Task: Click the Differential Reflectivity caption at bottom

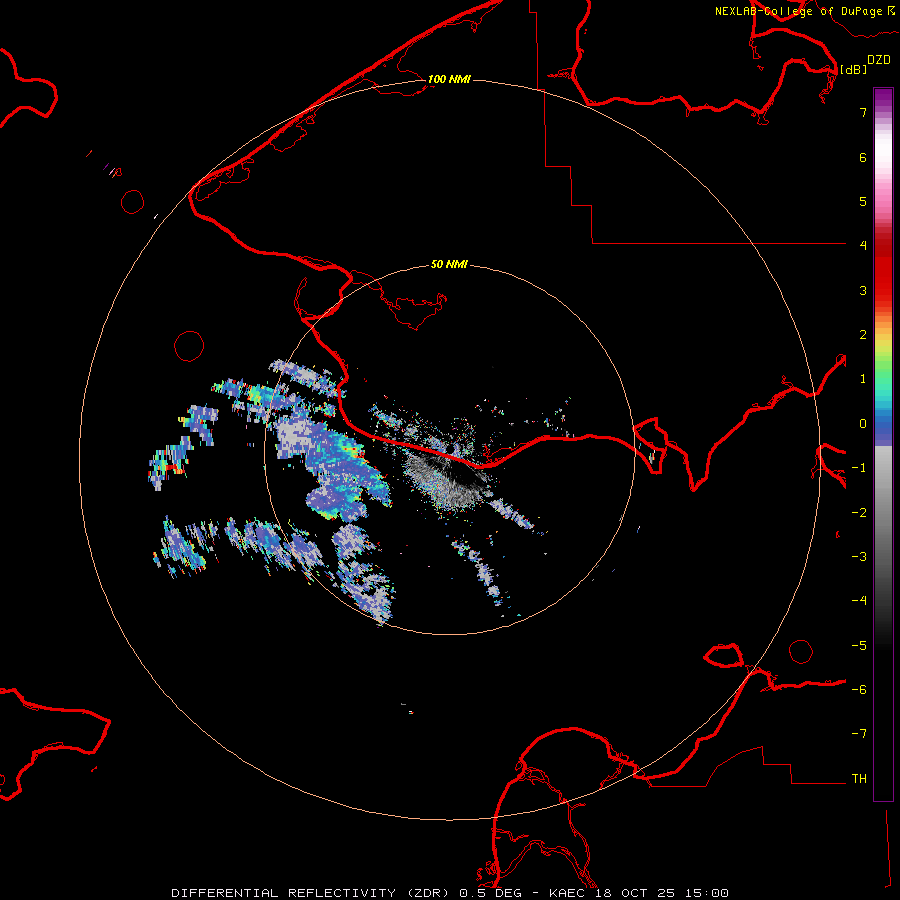Action: coord(450,893)
